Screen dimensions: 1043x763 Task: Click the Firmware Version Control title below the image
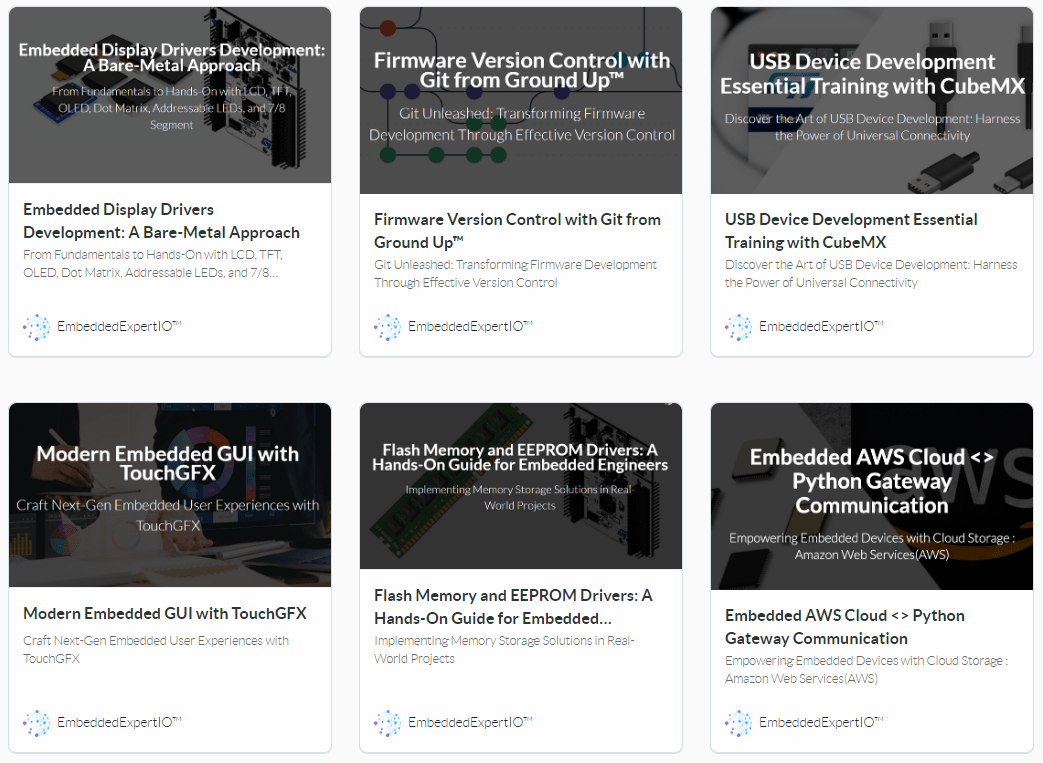click(x=517, y=231)
